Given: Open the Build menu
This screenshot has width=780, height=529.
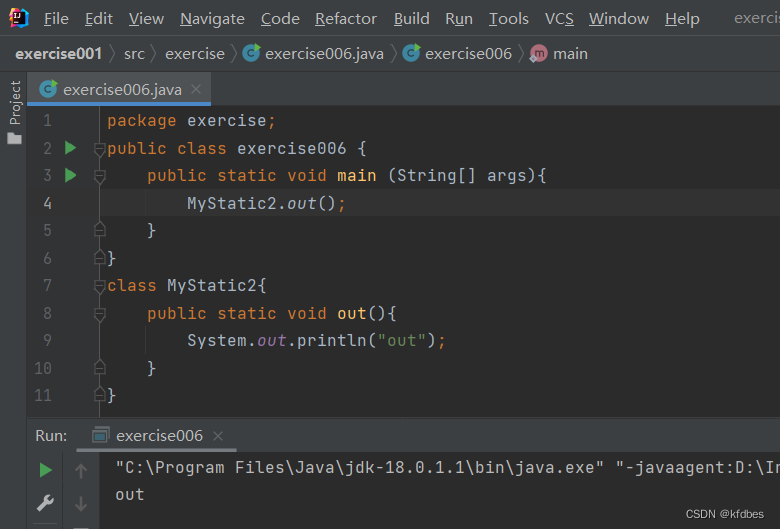Looking at the screenshot, I should point(411,19).
